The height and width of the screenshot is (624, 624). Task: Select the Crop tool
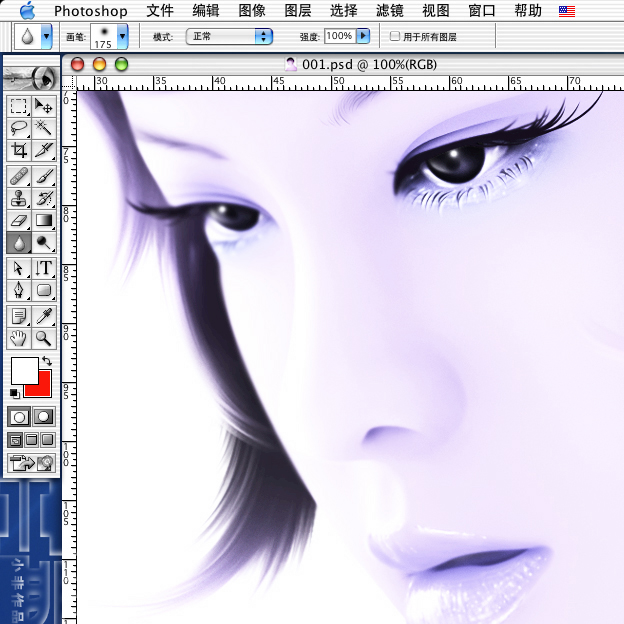pyautogui.click(x=19, y=150)
